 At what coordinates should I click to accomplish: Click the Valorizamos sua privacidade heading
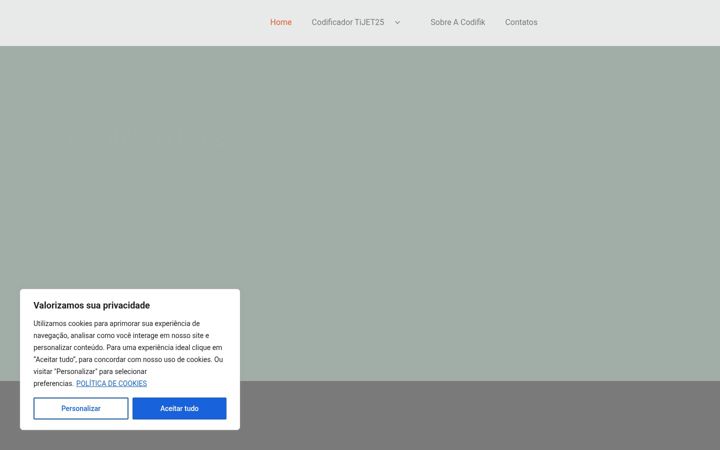92,305
